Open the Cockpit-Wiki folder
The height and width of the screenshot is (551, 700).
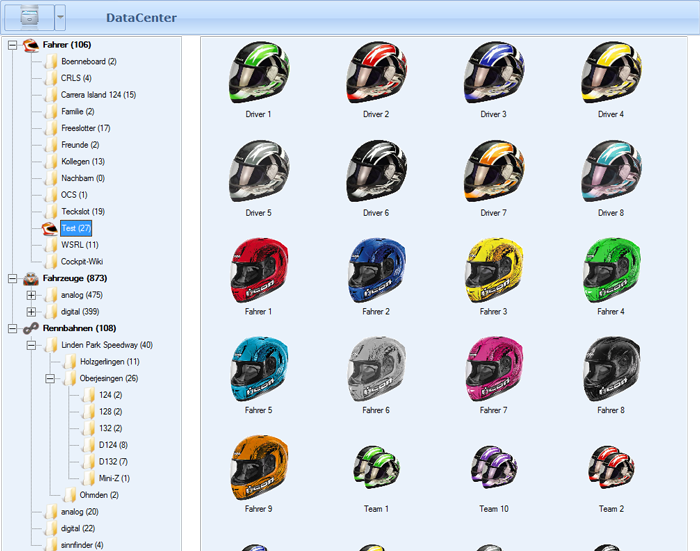pyautogui.click(x=82, y=262)
